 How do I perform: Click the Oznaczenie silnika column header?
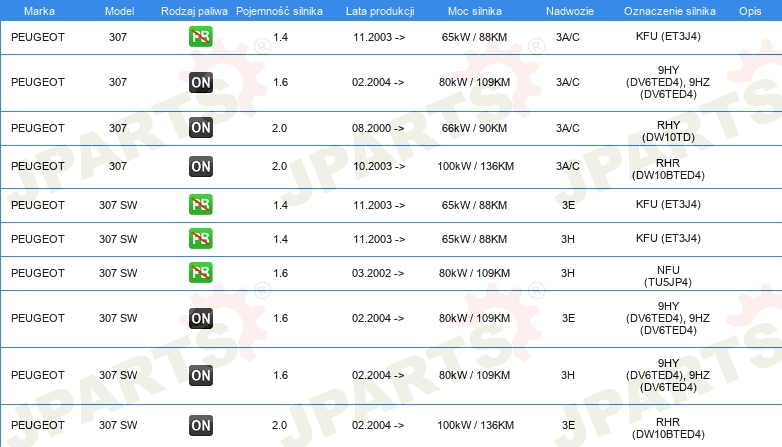(669, 11)
